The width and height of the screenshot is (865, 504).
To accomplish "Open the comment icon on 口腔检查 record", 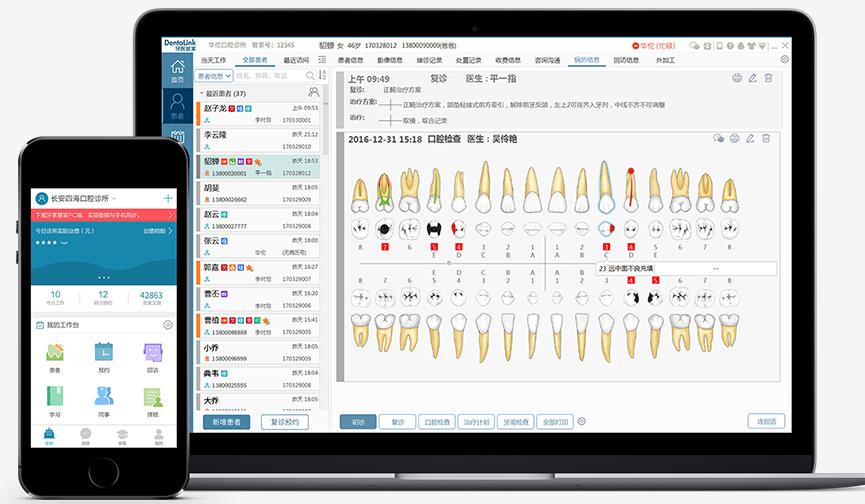I will pyautogui.click(x=718, y=139).
